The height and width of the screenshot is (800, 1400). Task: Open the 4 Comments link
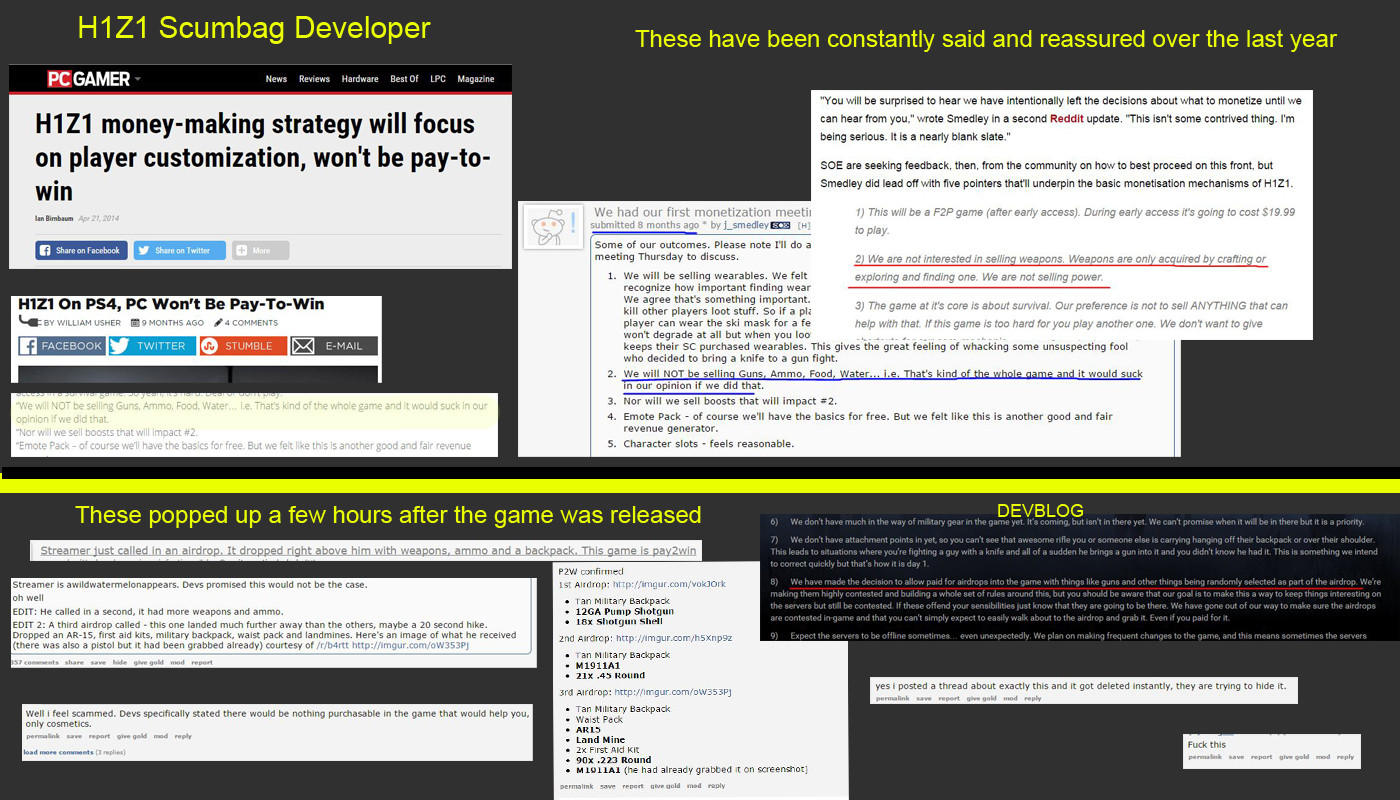pos(251,323)
